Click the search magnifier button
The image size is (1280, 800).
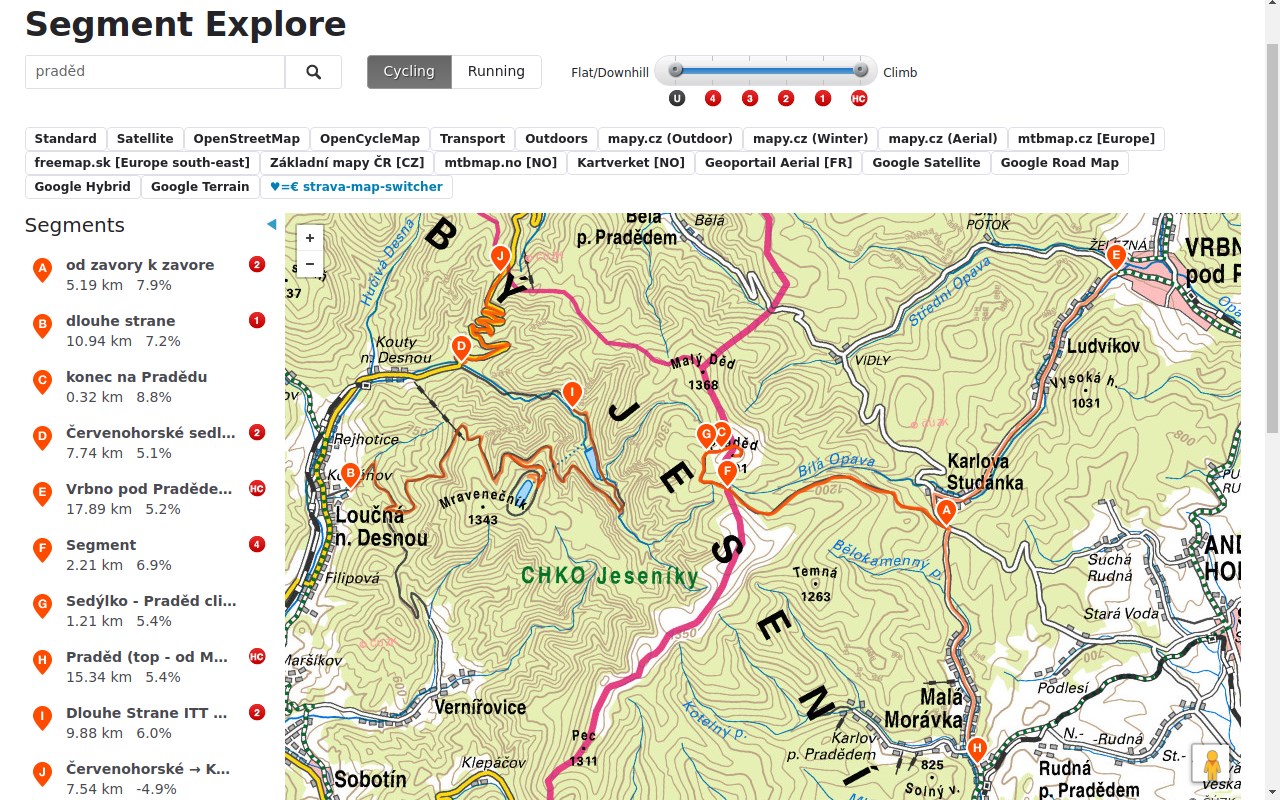click(313, 72)
